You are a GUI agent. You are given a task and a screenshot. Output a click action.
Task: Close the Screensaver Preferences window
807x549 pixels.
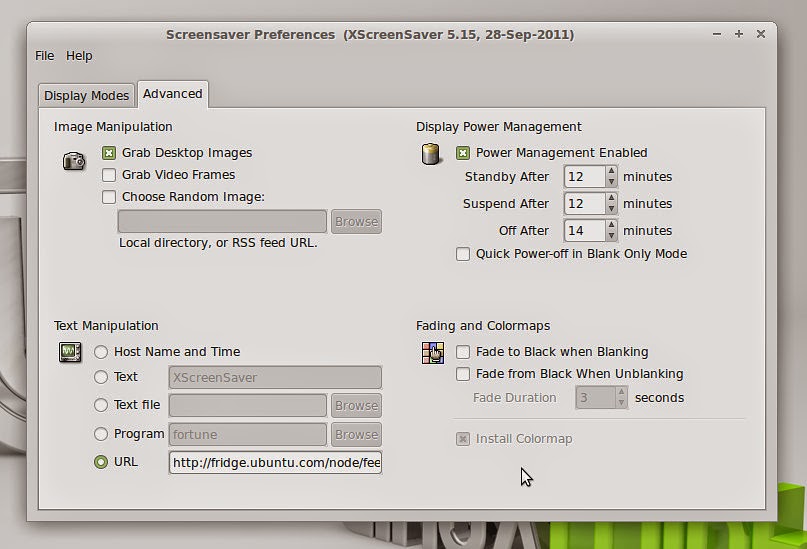pos(761,34)
